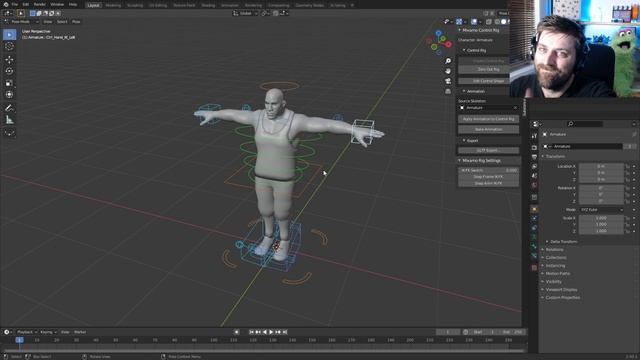Play the timeline animation
This screenshot has width=640, height=360.
pyautogui.click(x=271, y=332)
